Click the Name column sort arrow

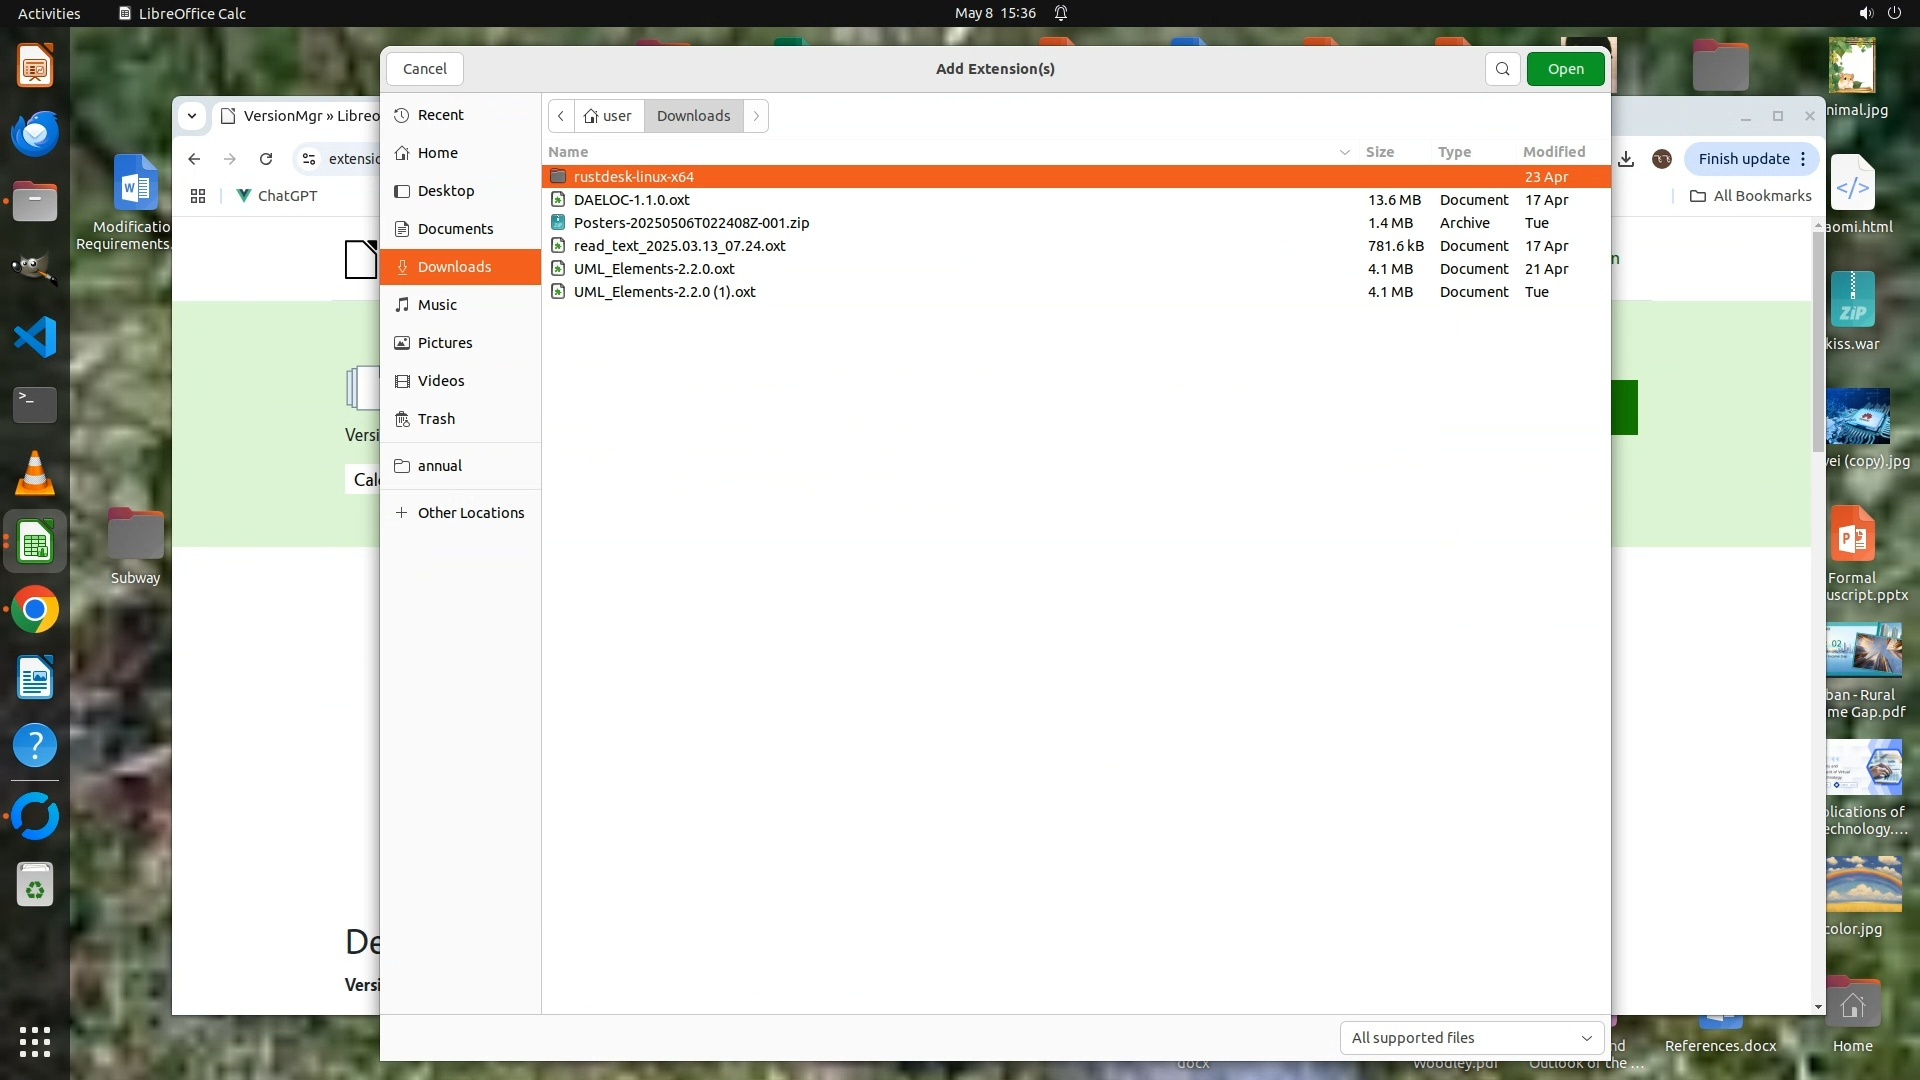coord(1344,152)
